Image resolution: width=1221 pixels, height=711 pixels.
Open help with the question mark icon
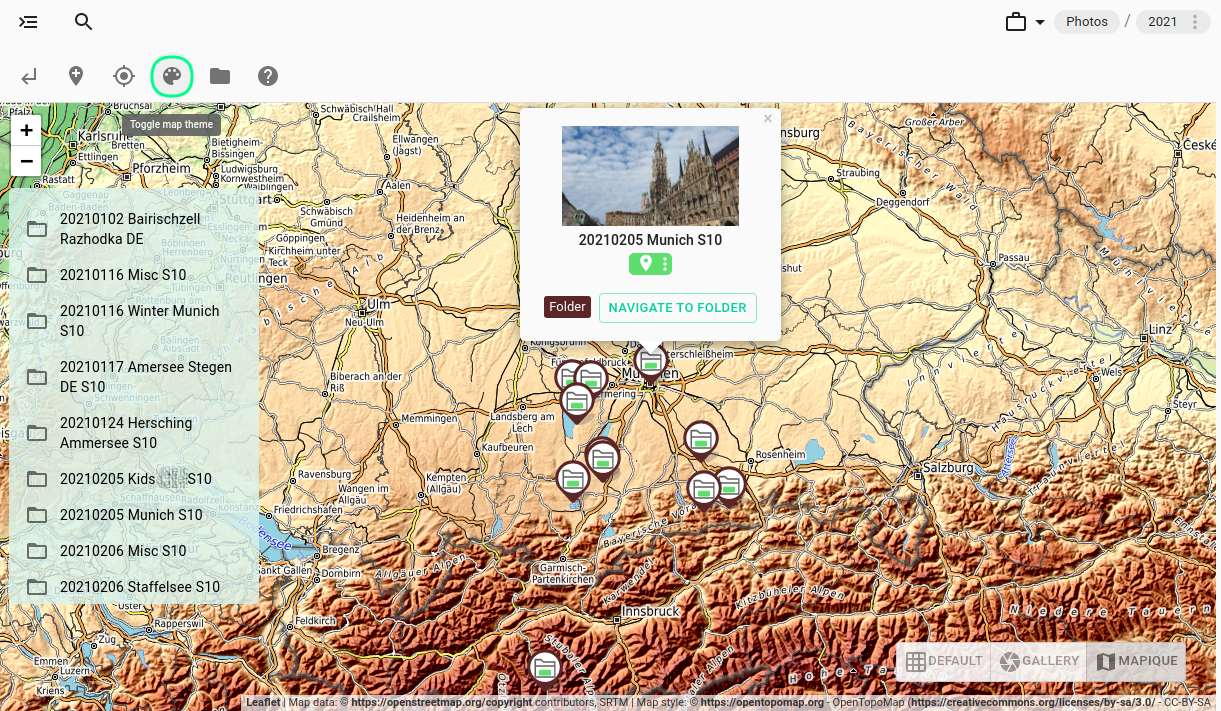coord(268,76)
